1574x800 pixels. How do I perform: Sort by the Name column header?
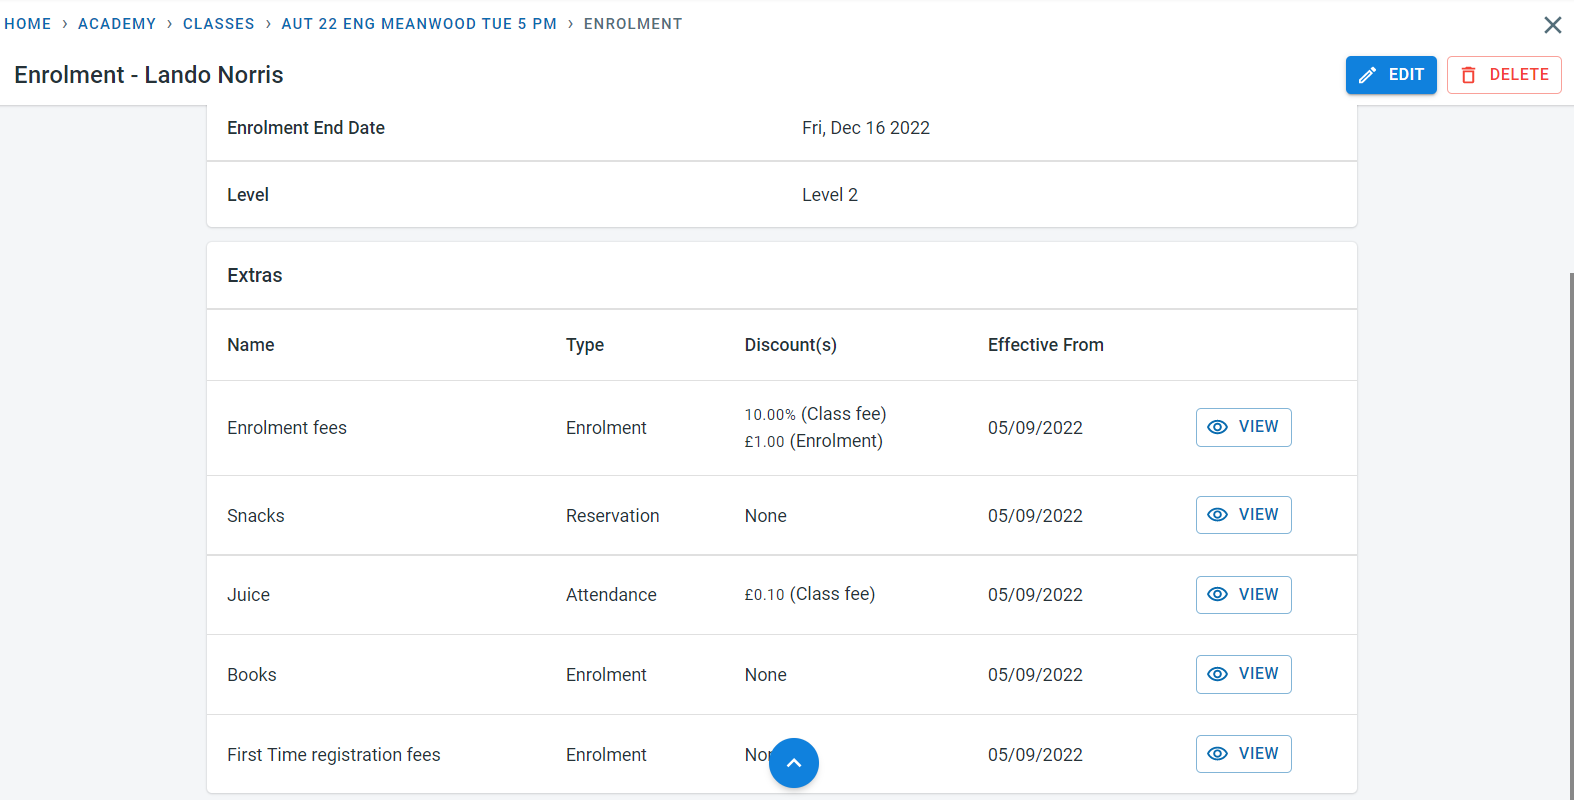[250, 345]
